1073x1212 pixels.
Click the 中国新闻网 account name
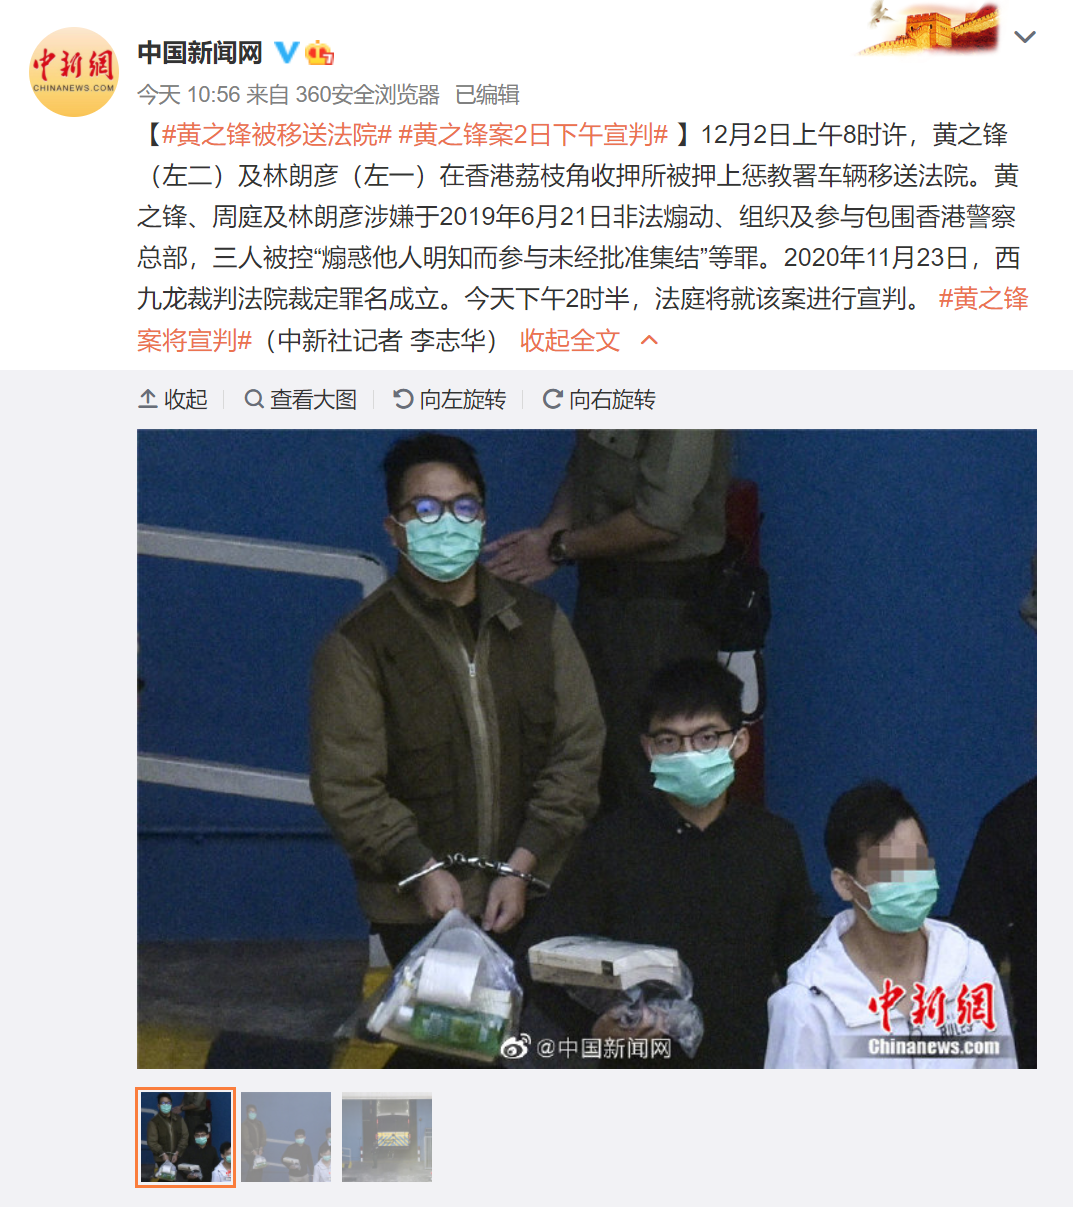200,52
